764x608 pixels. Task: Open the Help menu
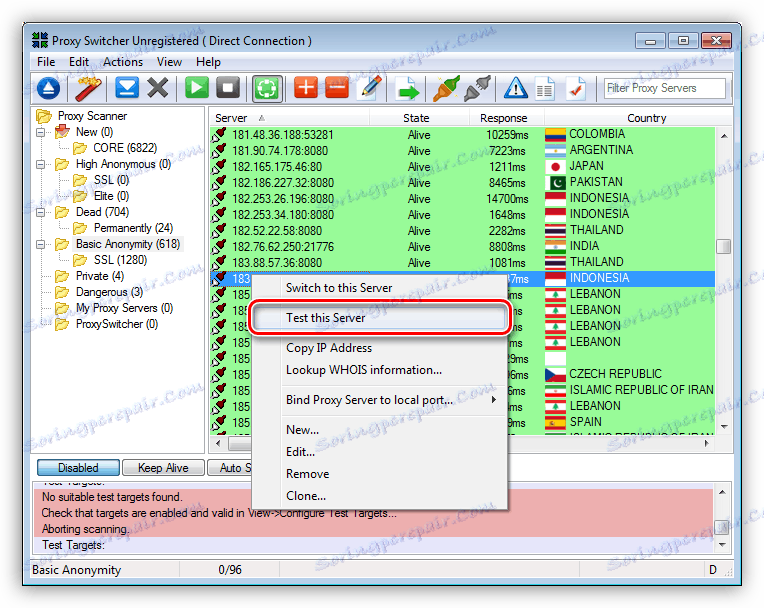tap(208, 62)
